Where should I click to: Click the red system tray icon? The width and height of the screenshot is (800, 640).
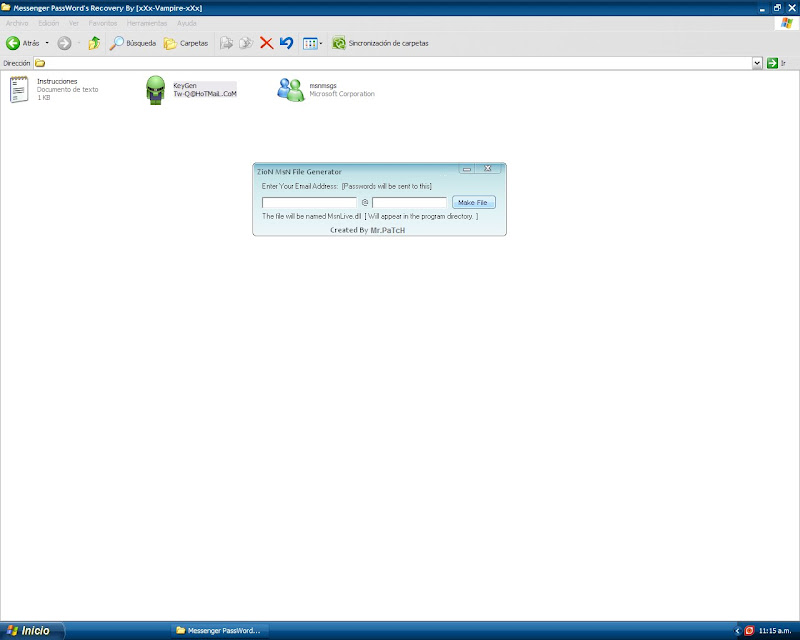749,631
